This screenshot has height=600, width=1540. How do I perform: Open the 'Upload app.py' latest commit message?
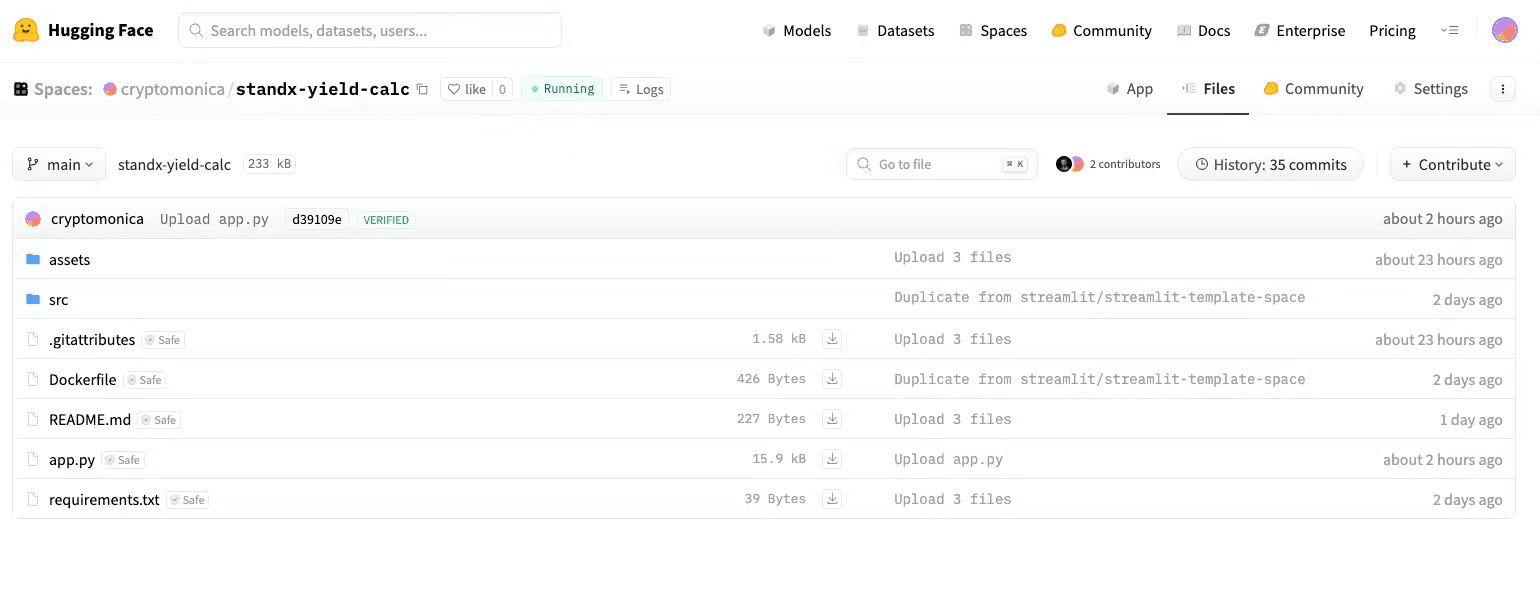tap(214, 219)
